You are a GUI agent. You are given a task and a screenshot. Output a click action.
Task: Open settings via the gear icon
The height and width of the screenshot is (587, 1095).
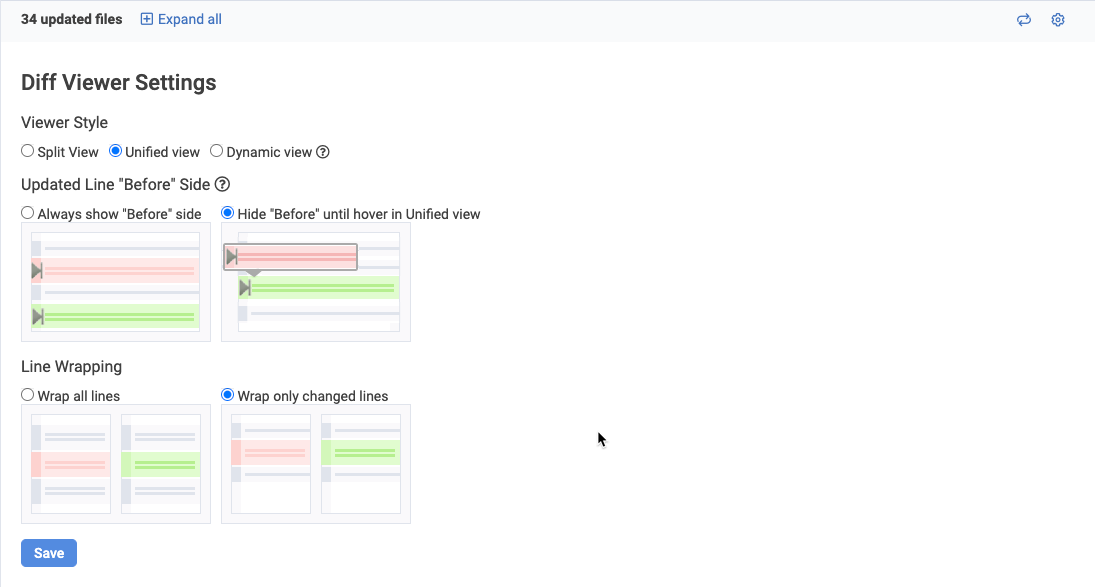(1058, 20)
